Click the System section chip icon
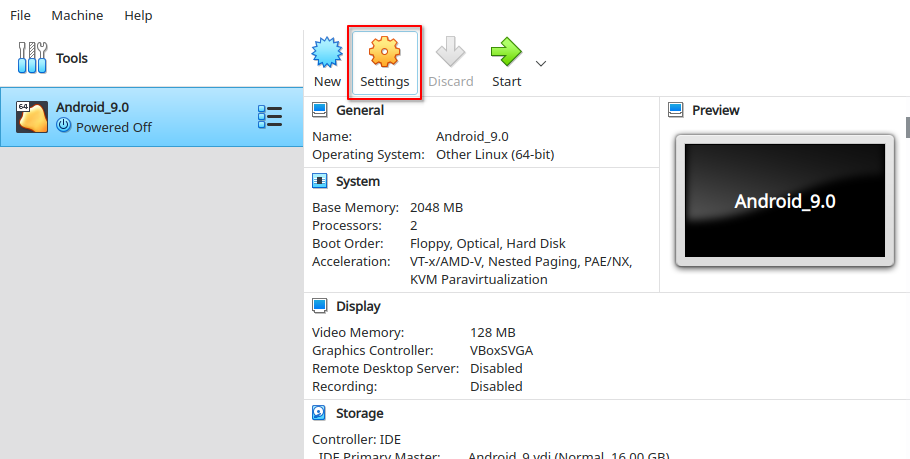The width and height of the screenshot is (910, 459). coord(319,180)
